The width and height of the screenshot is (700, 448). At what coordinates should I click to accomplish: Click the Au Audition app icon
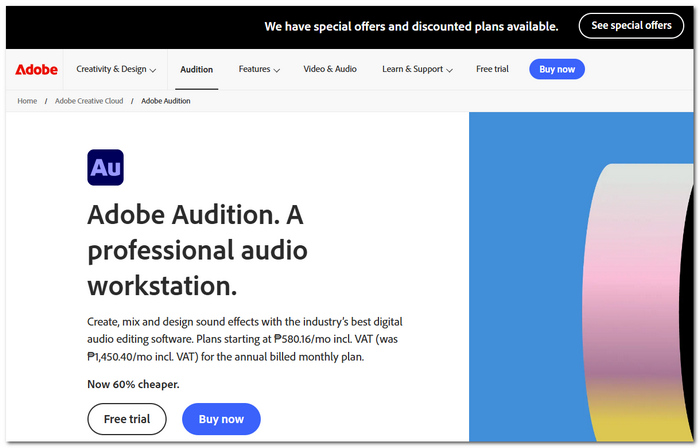click(105, 167)
